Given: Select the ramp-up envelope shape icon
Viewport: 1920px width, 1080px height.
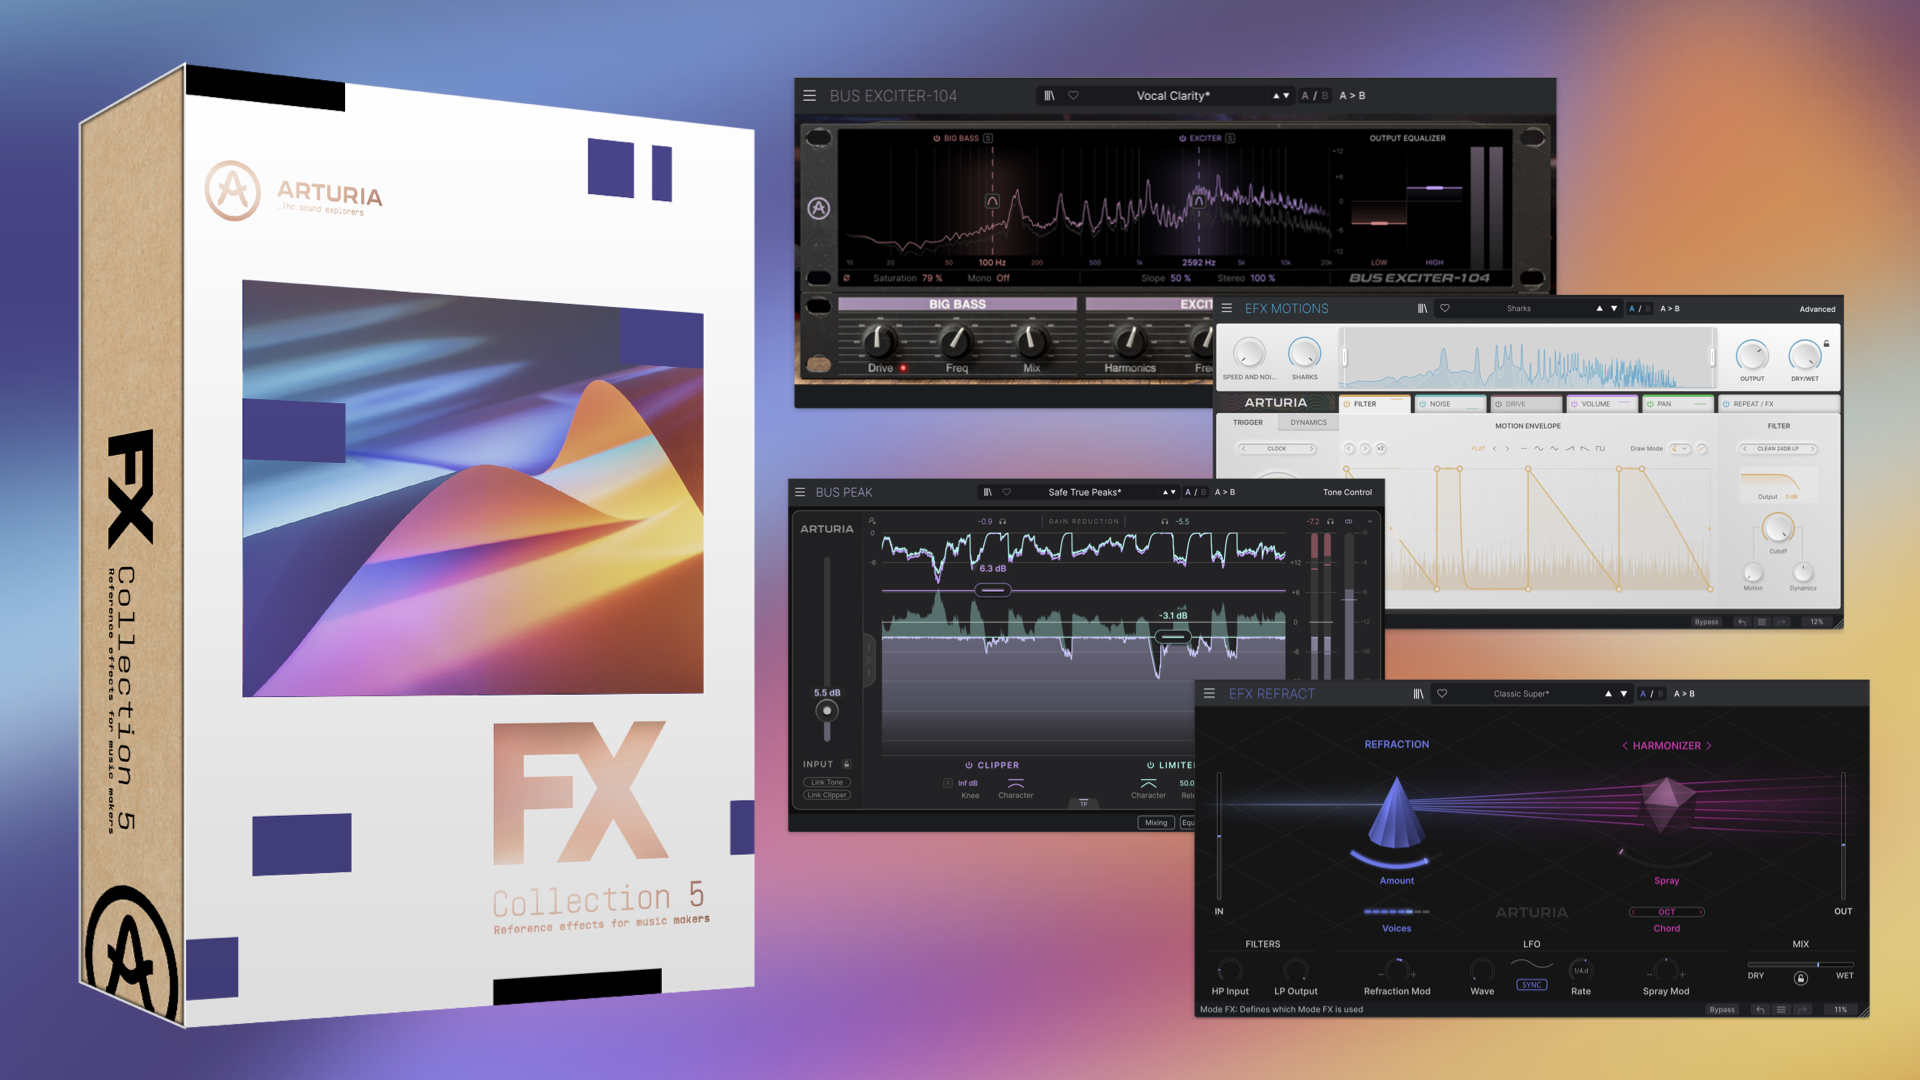Looking at the screenshot, I should click(x=1570, y=449).
